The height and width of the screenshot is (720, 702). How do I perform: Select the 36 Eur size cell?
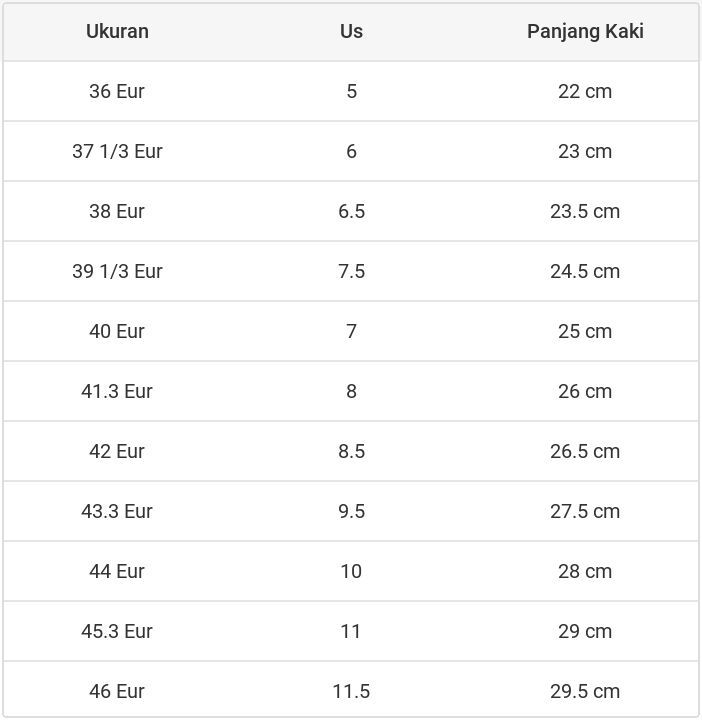pyautogui.click(x=117, y=91)
